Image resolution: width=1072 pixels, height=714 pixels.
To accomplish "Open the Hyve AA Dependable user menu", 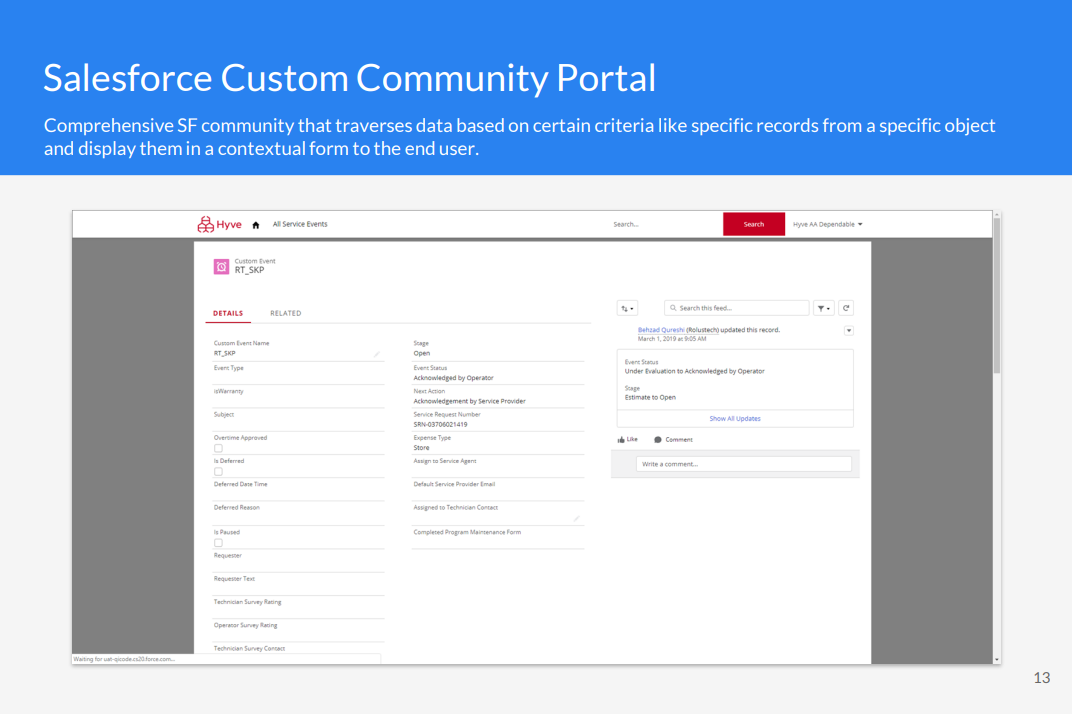I will coord(828,224).
